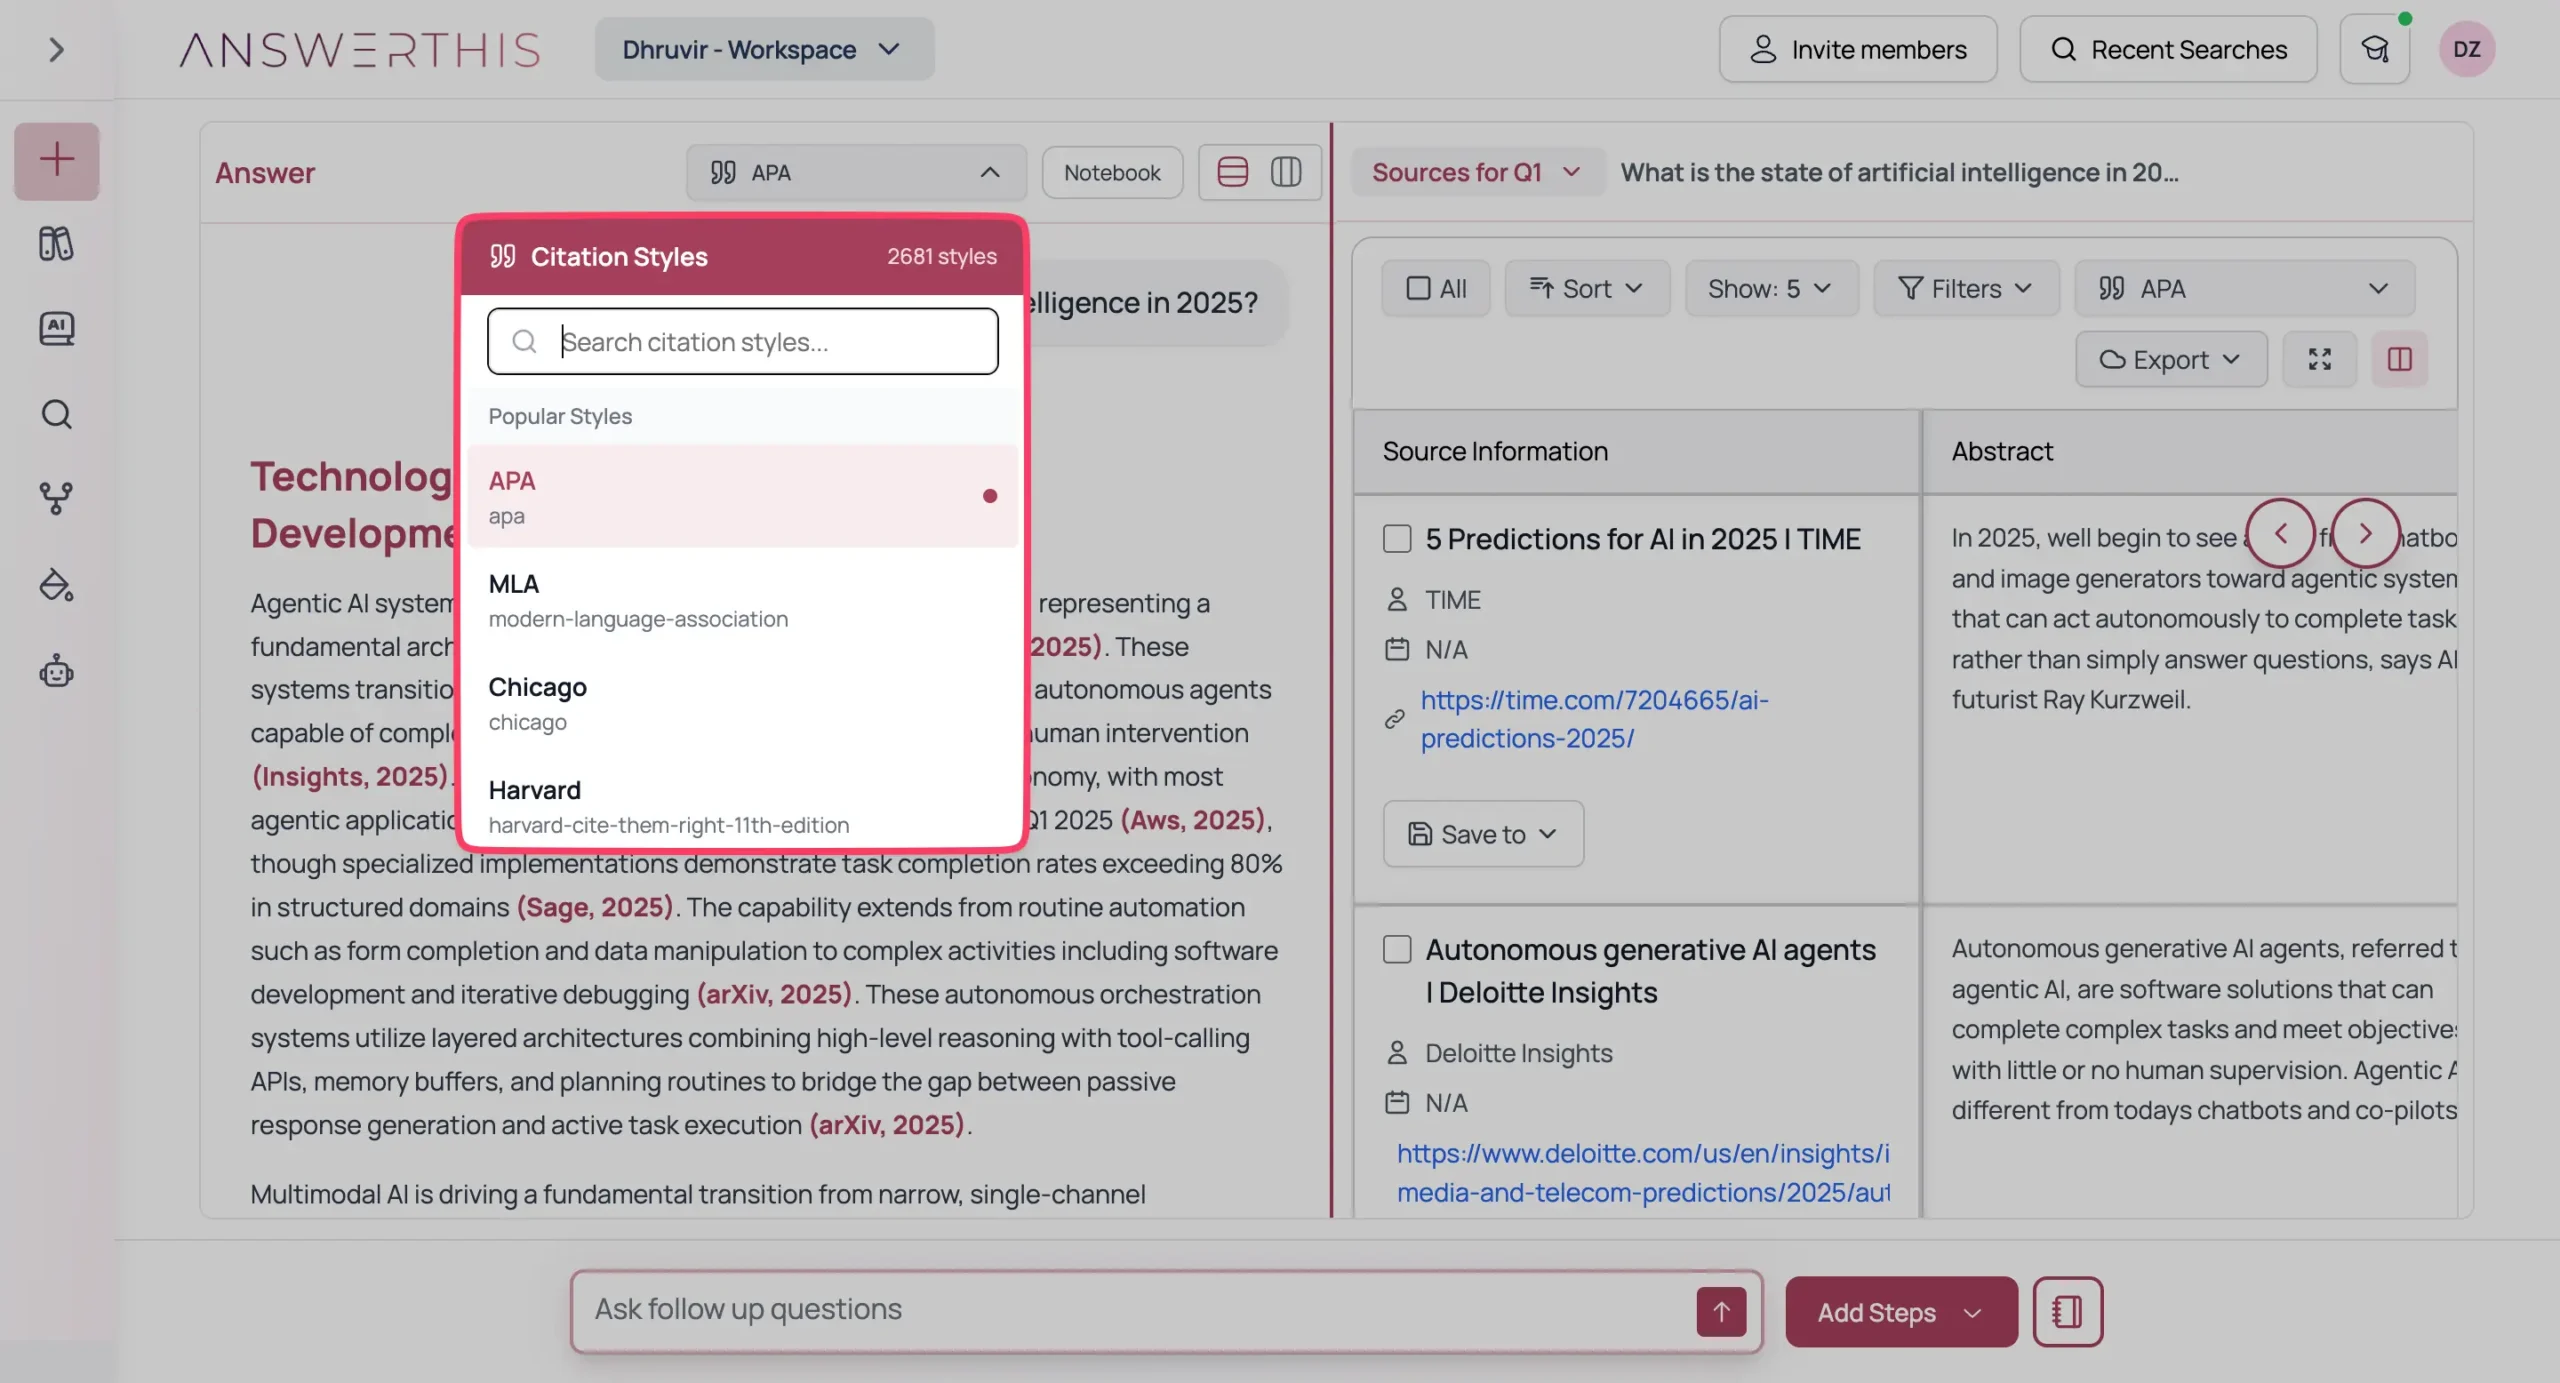The height and width of the screenshot is (1383, 2560).
Task: Select the Chicago citation style
Action: [x=537, y=702]
